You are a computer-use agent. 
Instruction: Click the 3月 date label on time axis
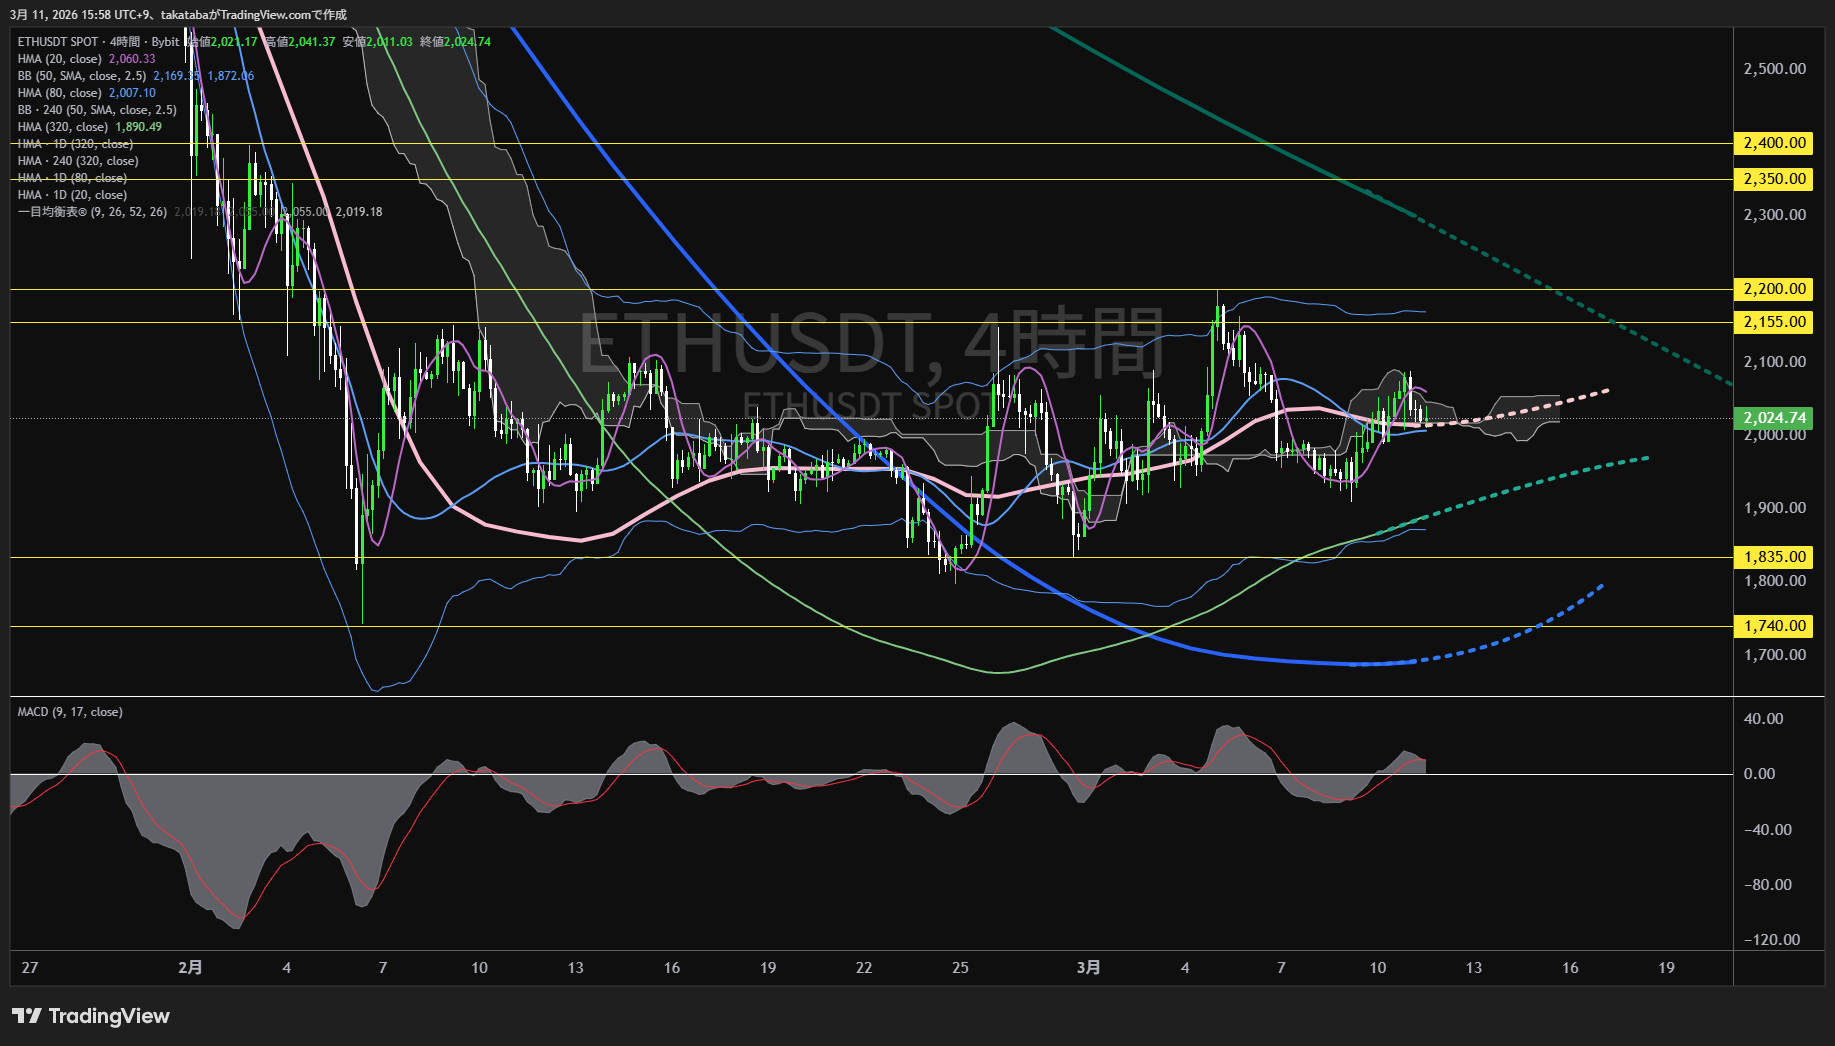coord(1088,967)
